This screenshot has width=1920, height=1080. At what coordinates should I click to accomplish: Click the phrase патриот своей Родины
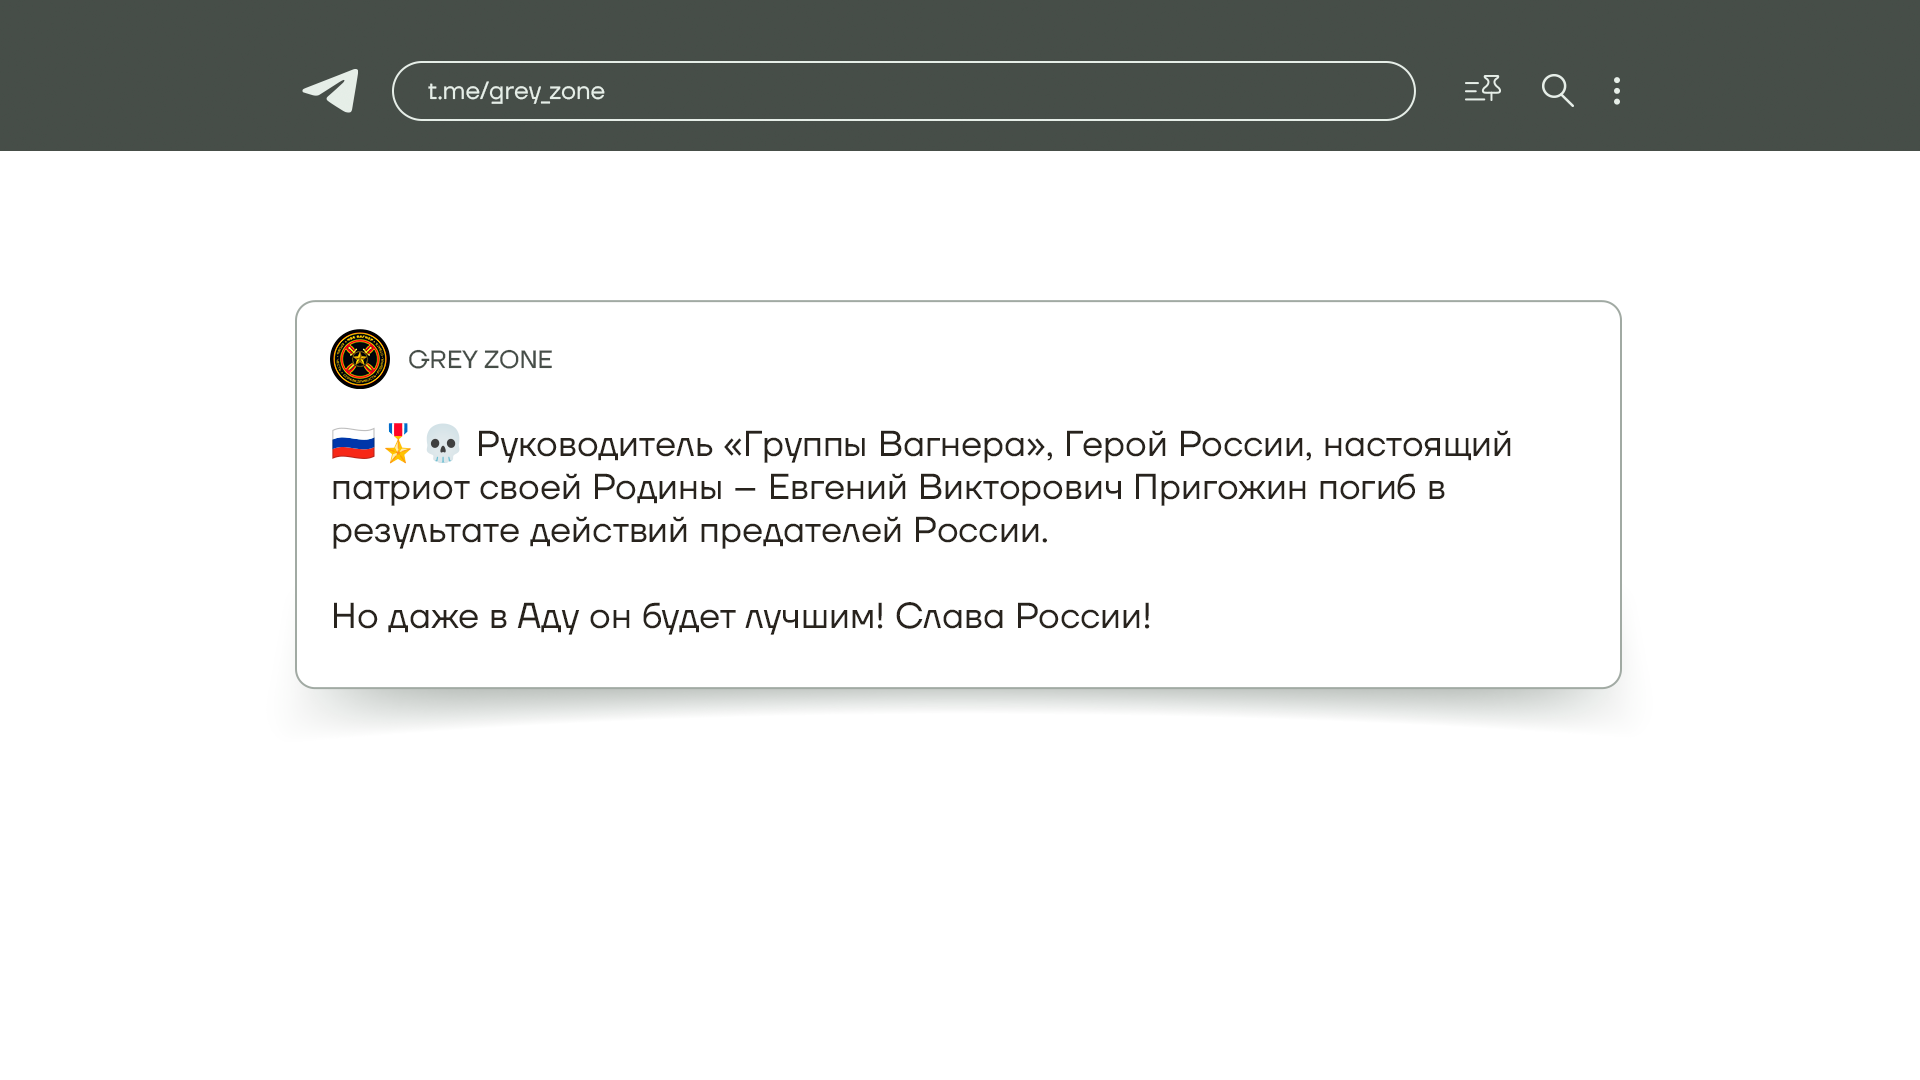tap(527, 488)
